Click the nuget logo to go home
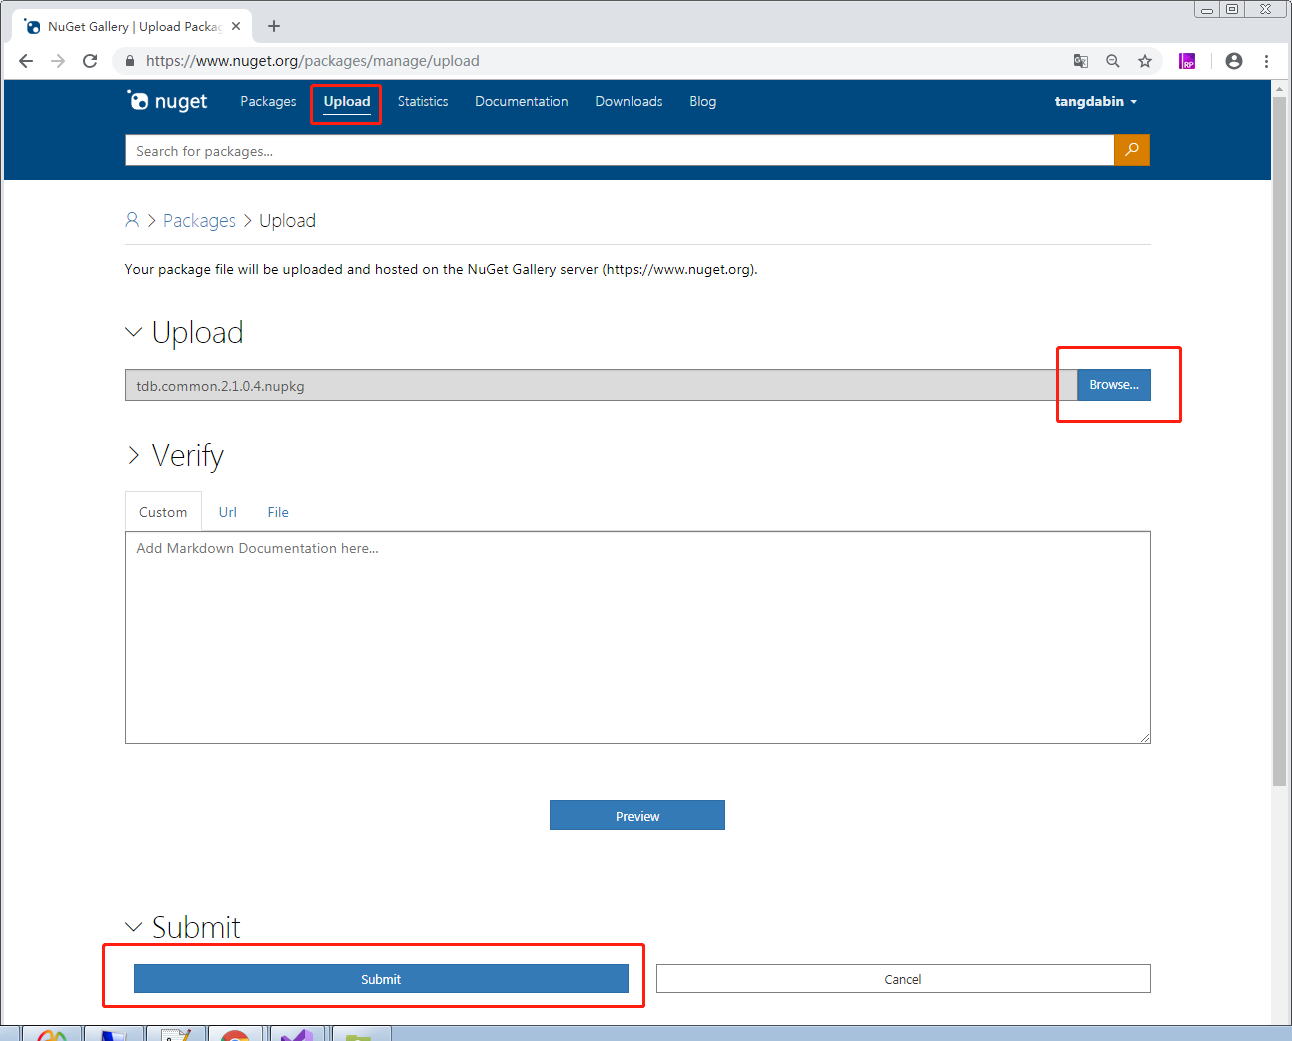This screenshot has height=1041, width=1292. pyautogui.click(x=167, y=101)
